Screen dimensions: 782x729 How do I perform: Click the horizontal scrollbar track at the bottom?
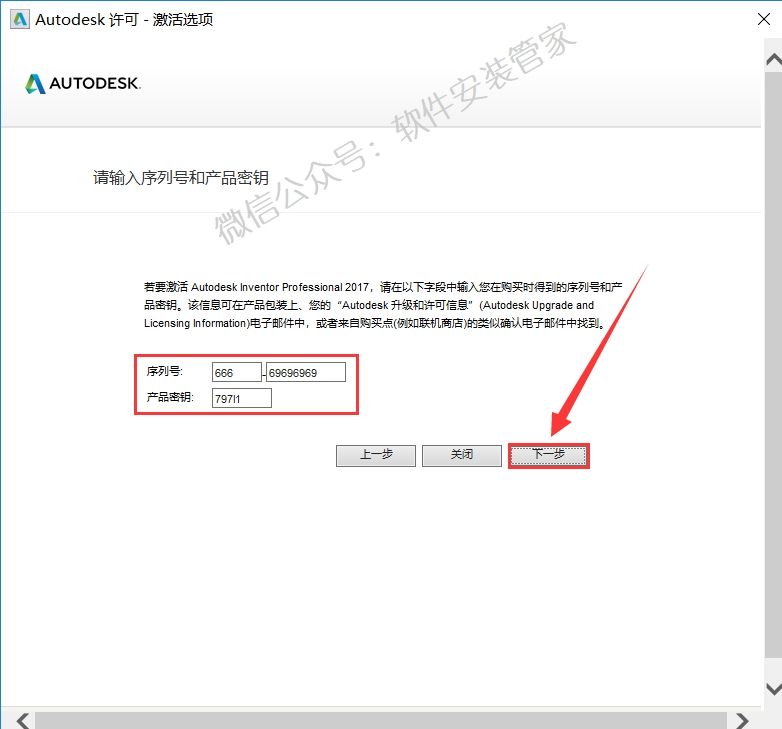380,719
